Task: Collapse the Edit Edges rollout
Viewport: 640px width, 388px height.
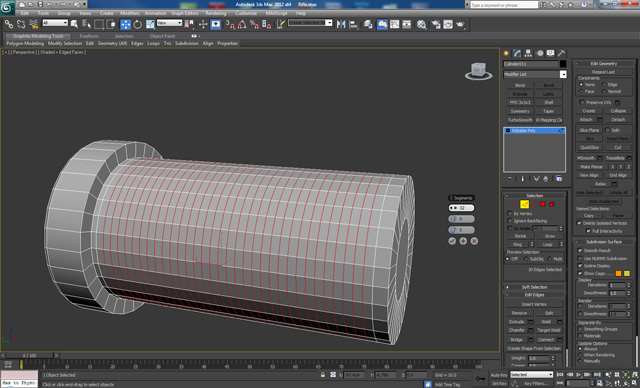Action: [x=535, y=295]
